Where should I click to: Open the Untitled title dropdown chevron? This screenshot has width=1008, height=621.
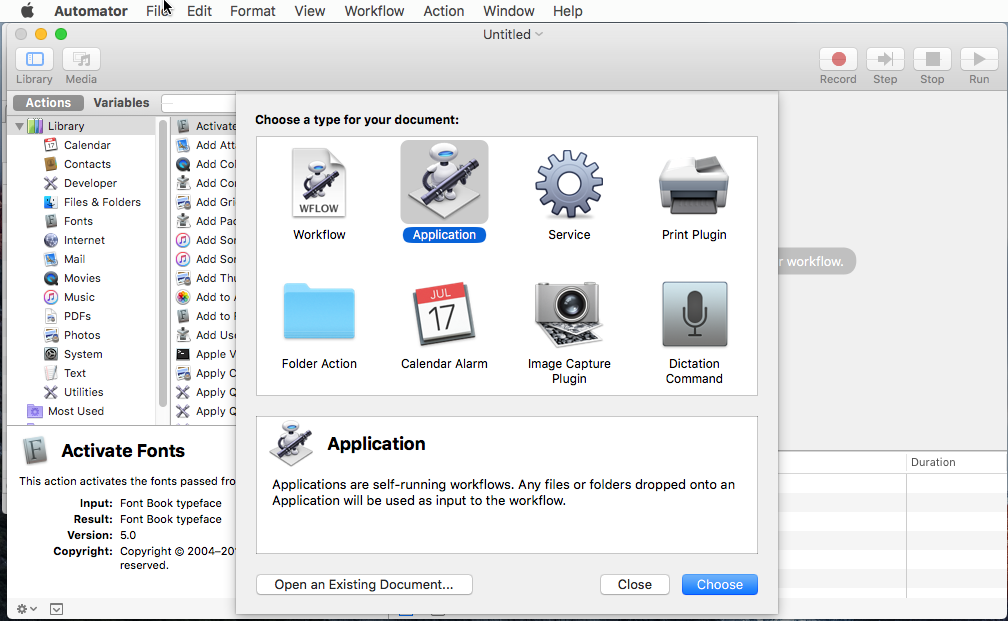[x=539, y=34]
